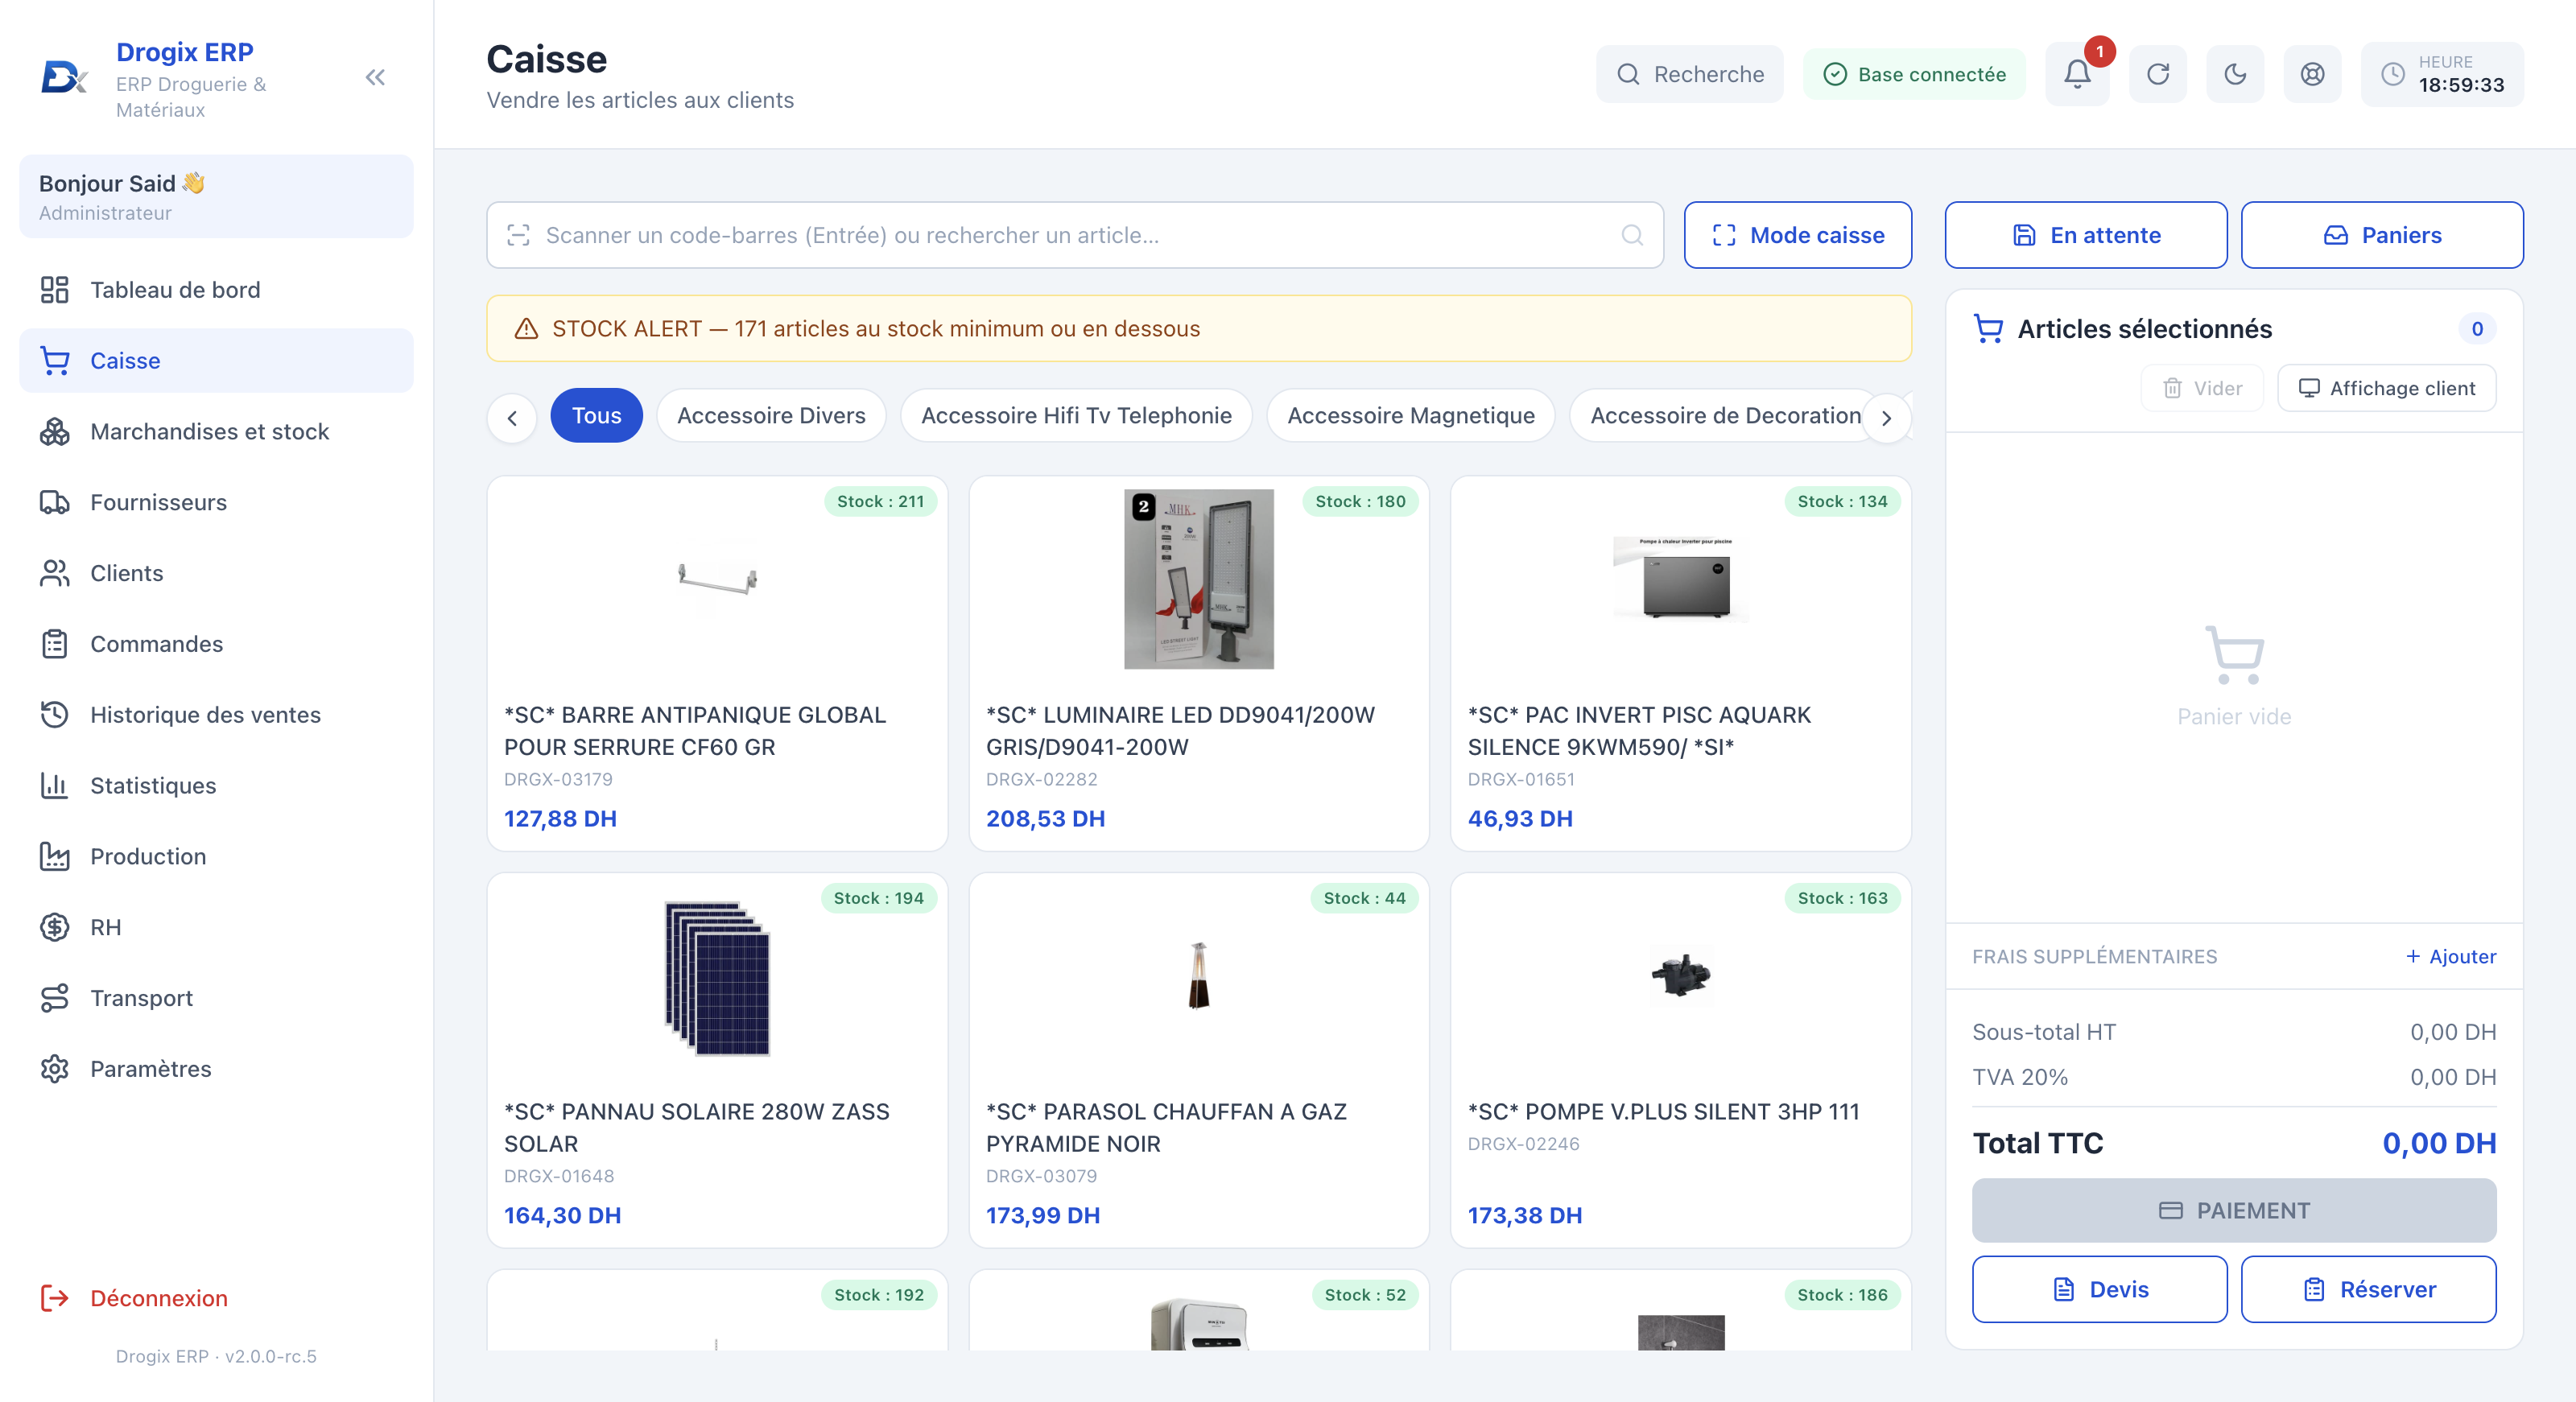
Task: Click the empty cart icon above Panier vide
Action: [2234, 655]
